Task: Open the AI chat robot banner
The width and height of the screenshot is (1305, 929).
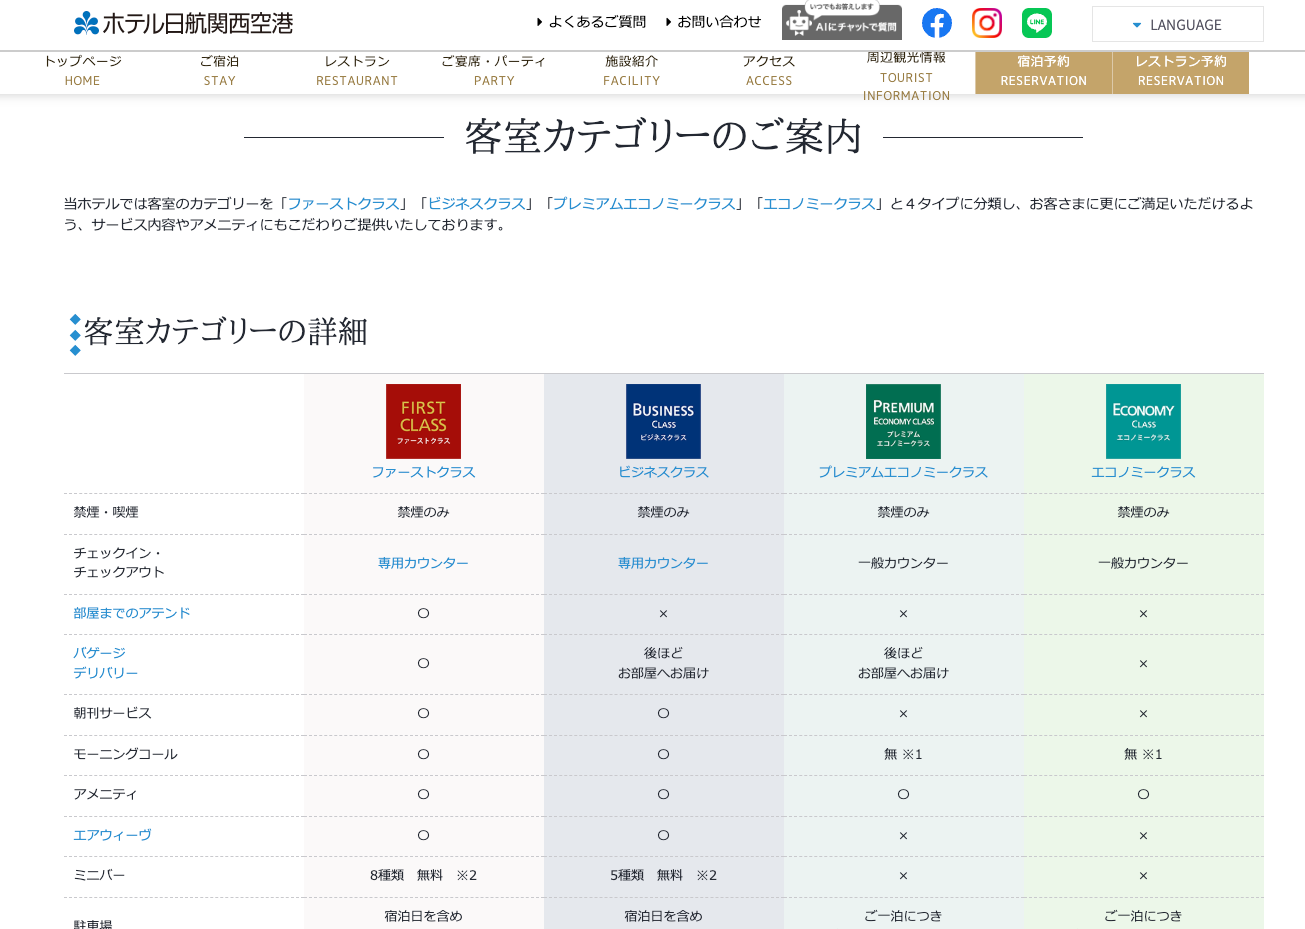Action: 841,23
